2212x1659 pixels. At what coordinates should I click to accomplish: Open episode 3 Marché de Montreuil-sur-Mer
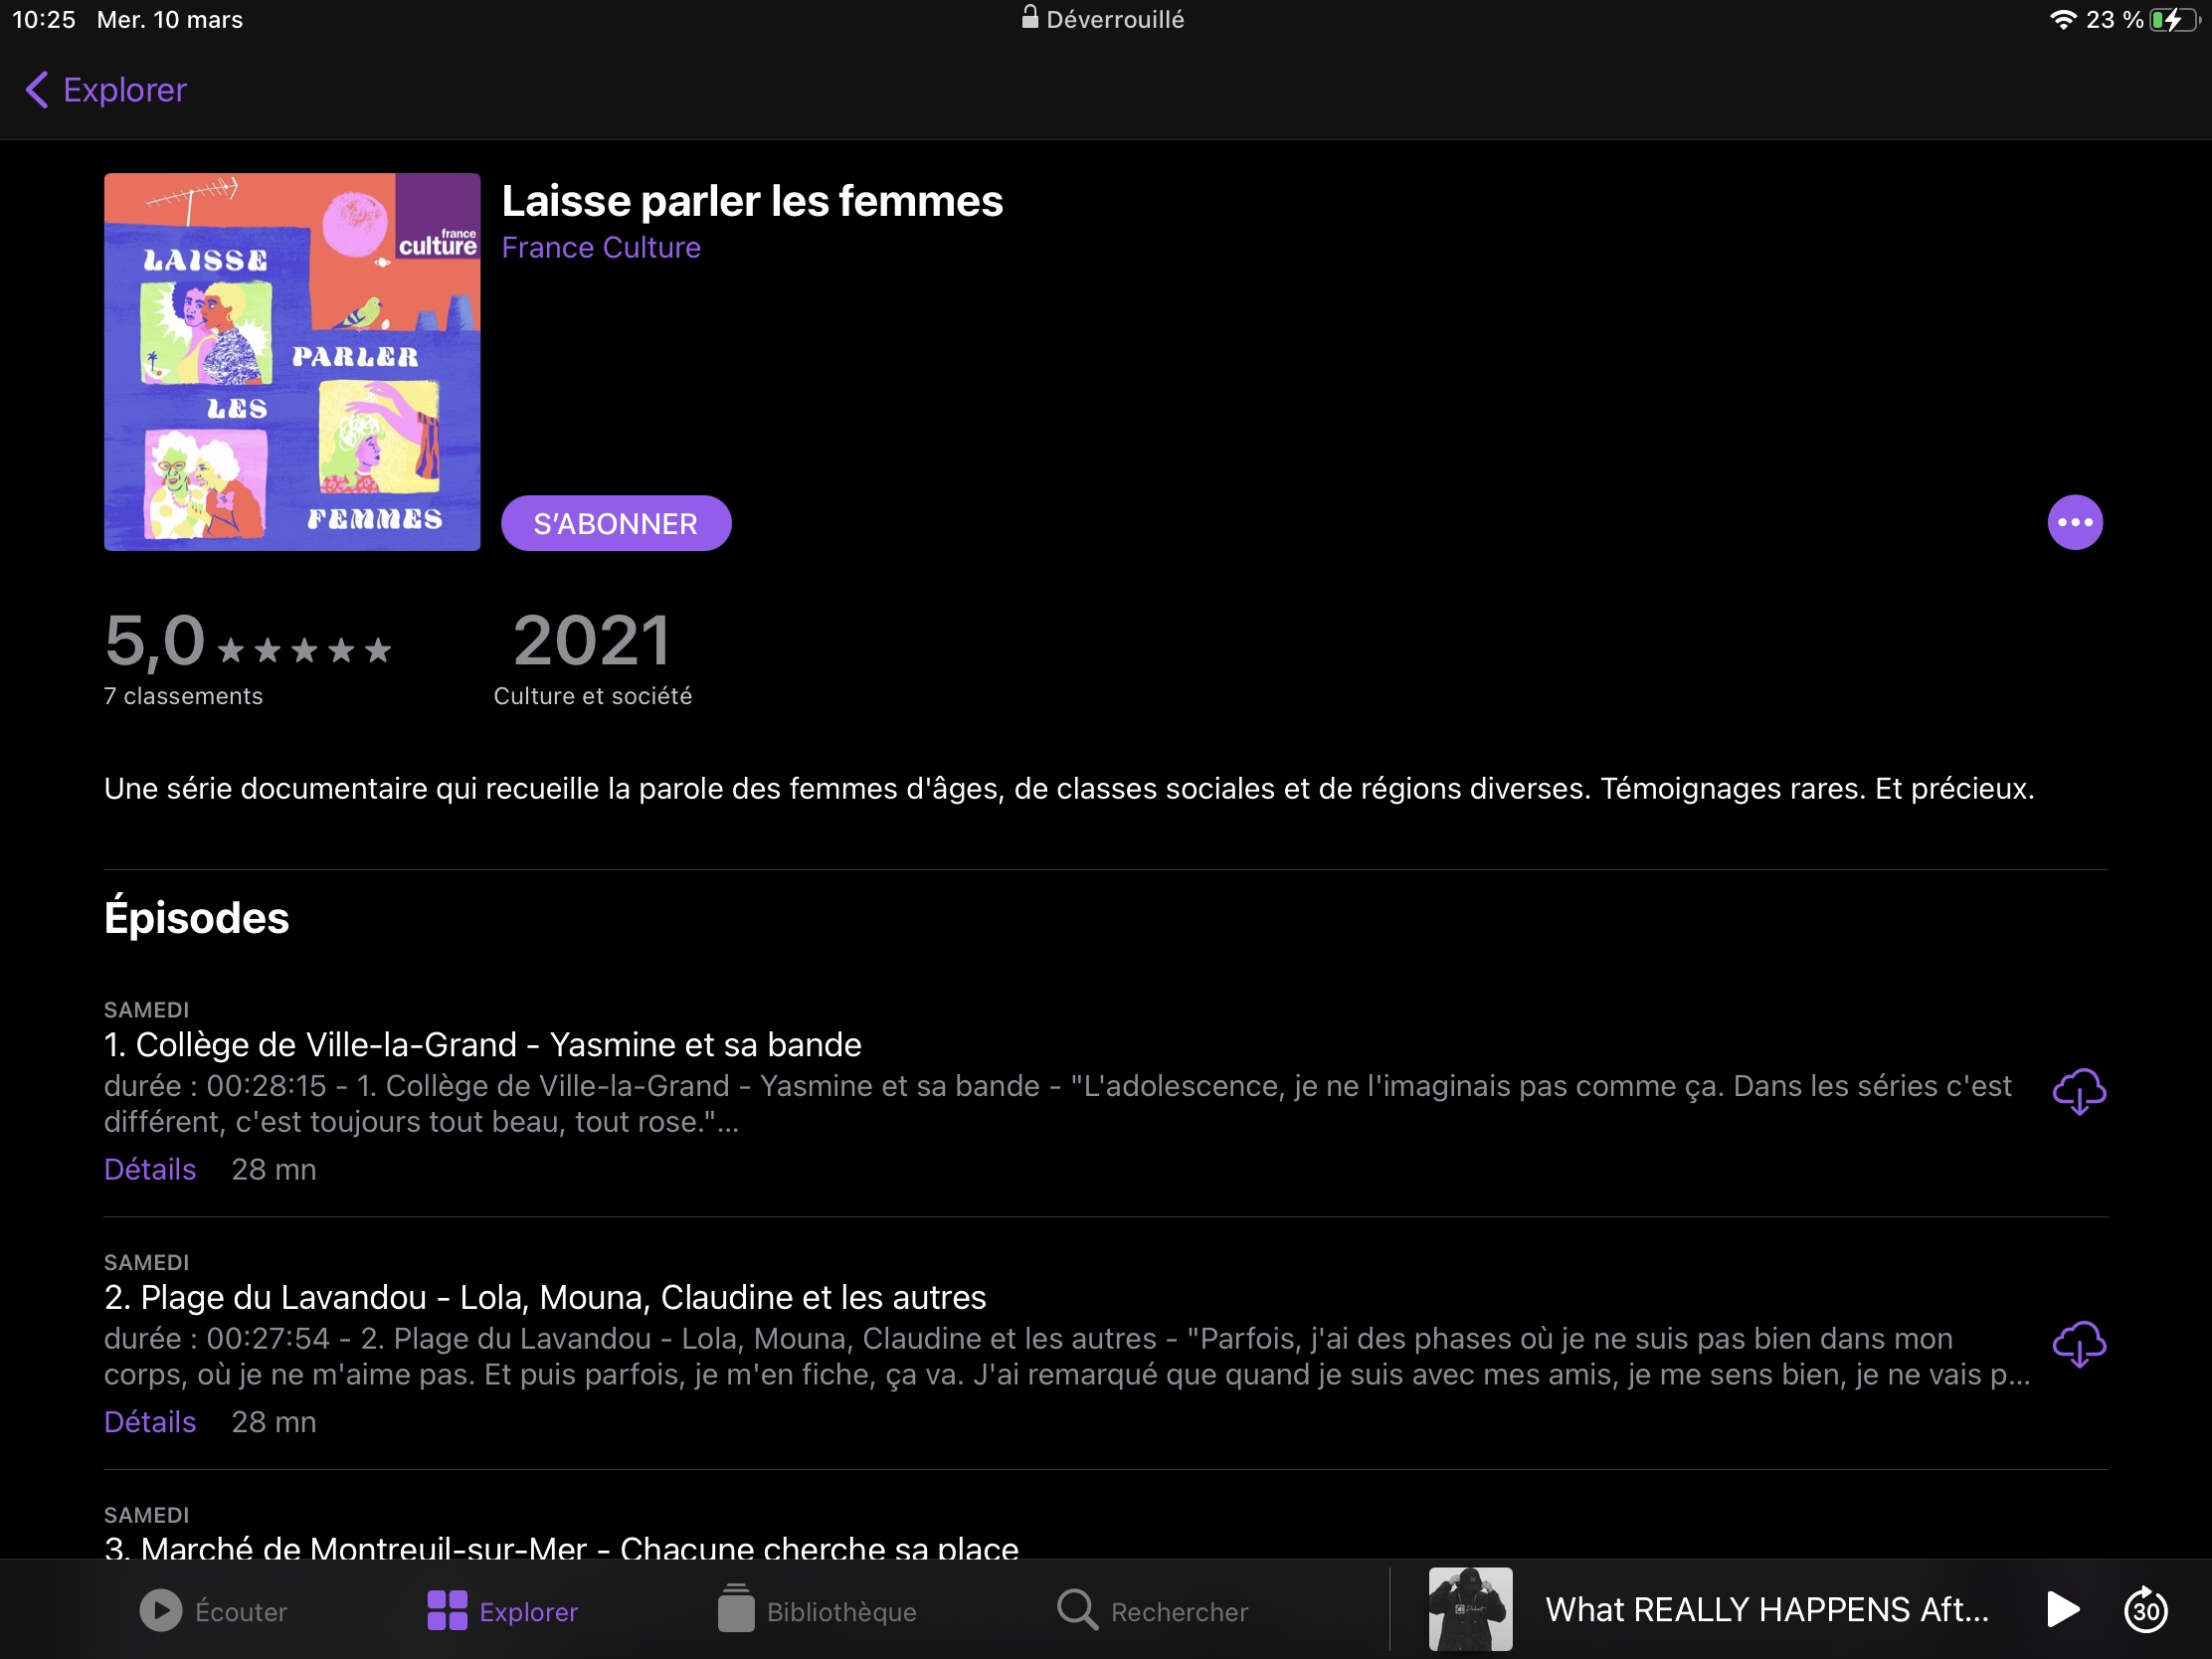pos(561,1546)
